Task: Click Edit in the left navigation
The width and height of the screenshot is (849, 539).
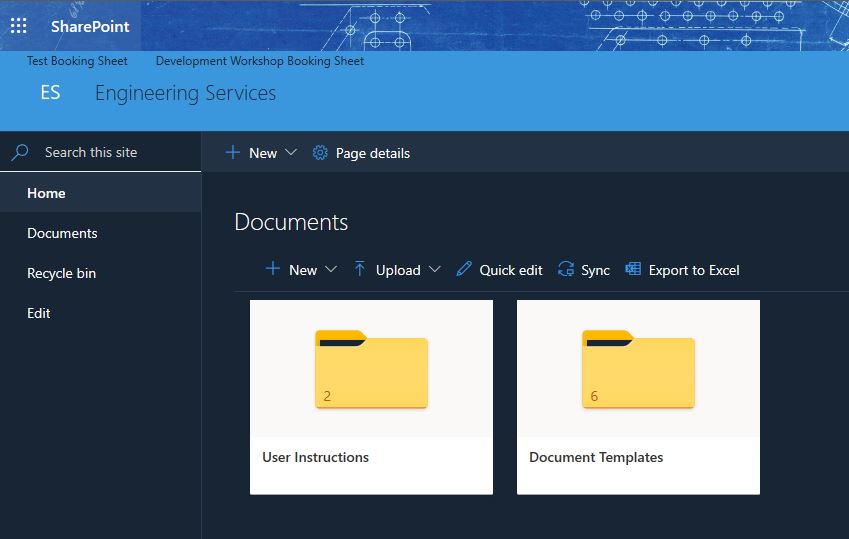Action: (x=38, y=313)
